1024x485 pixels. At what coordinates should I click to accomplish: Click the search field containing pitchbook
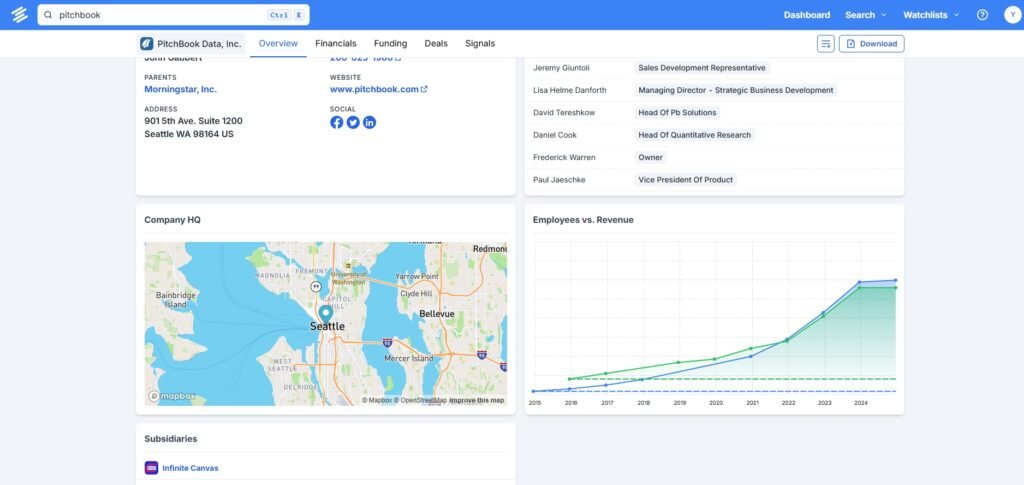tap(160, 15)
